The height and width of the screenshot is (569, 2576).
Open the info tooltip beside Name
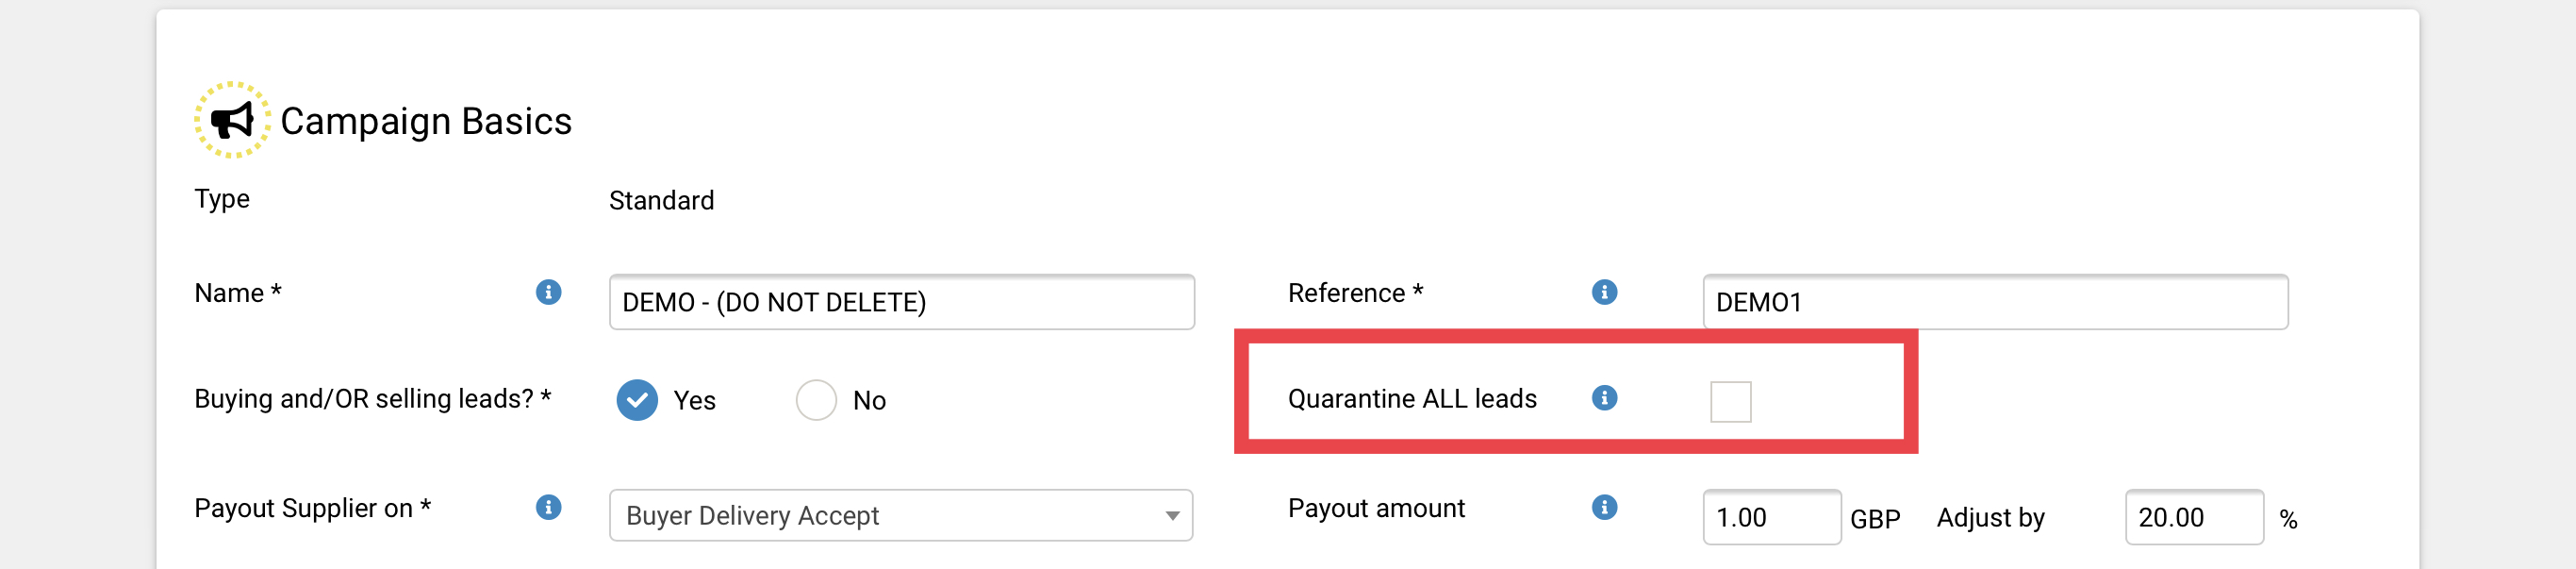pos(548,292)
